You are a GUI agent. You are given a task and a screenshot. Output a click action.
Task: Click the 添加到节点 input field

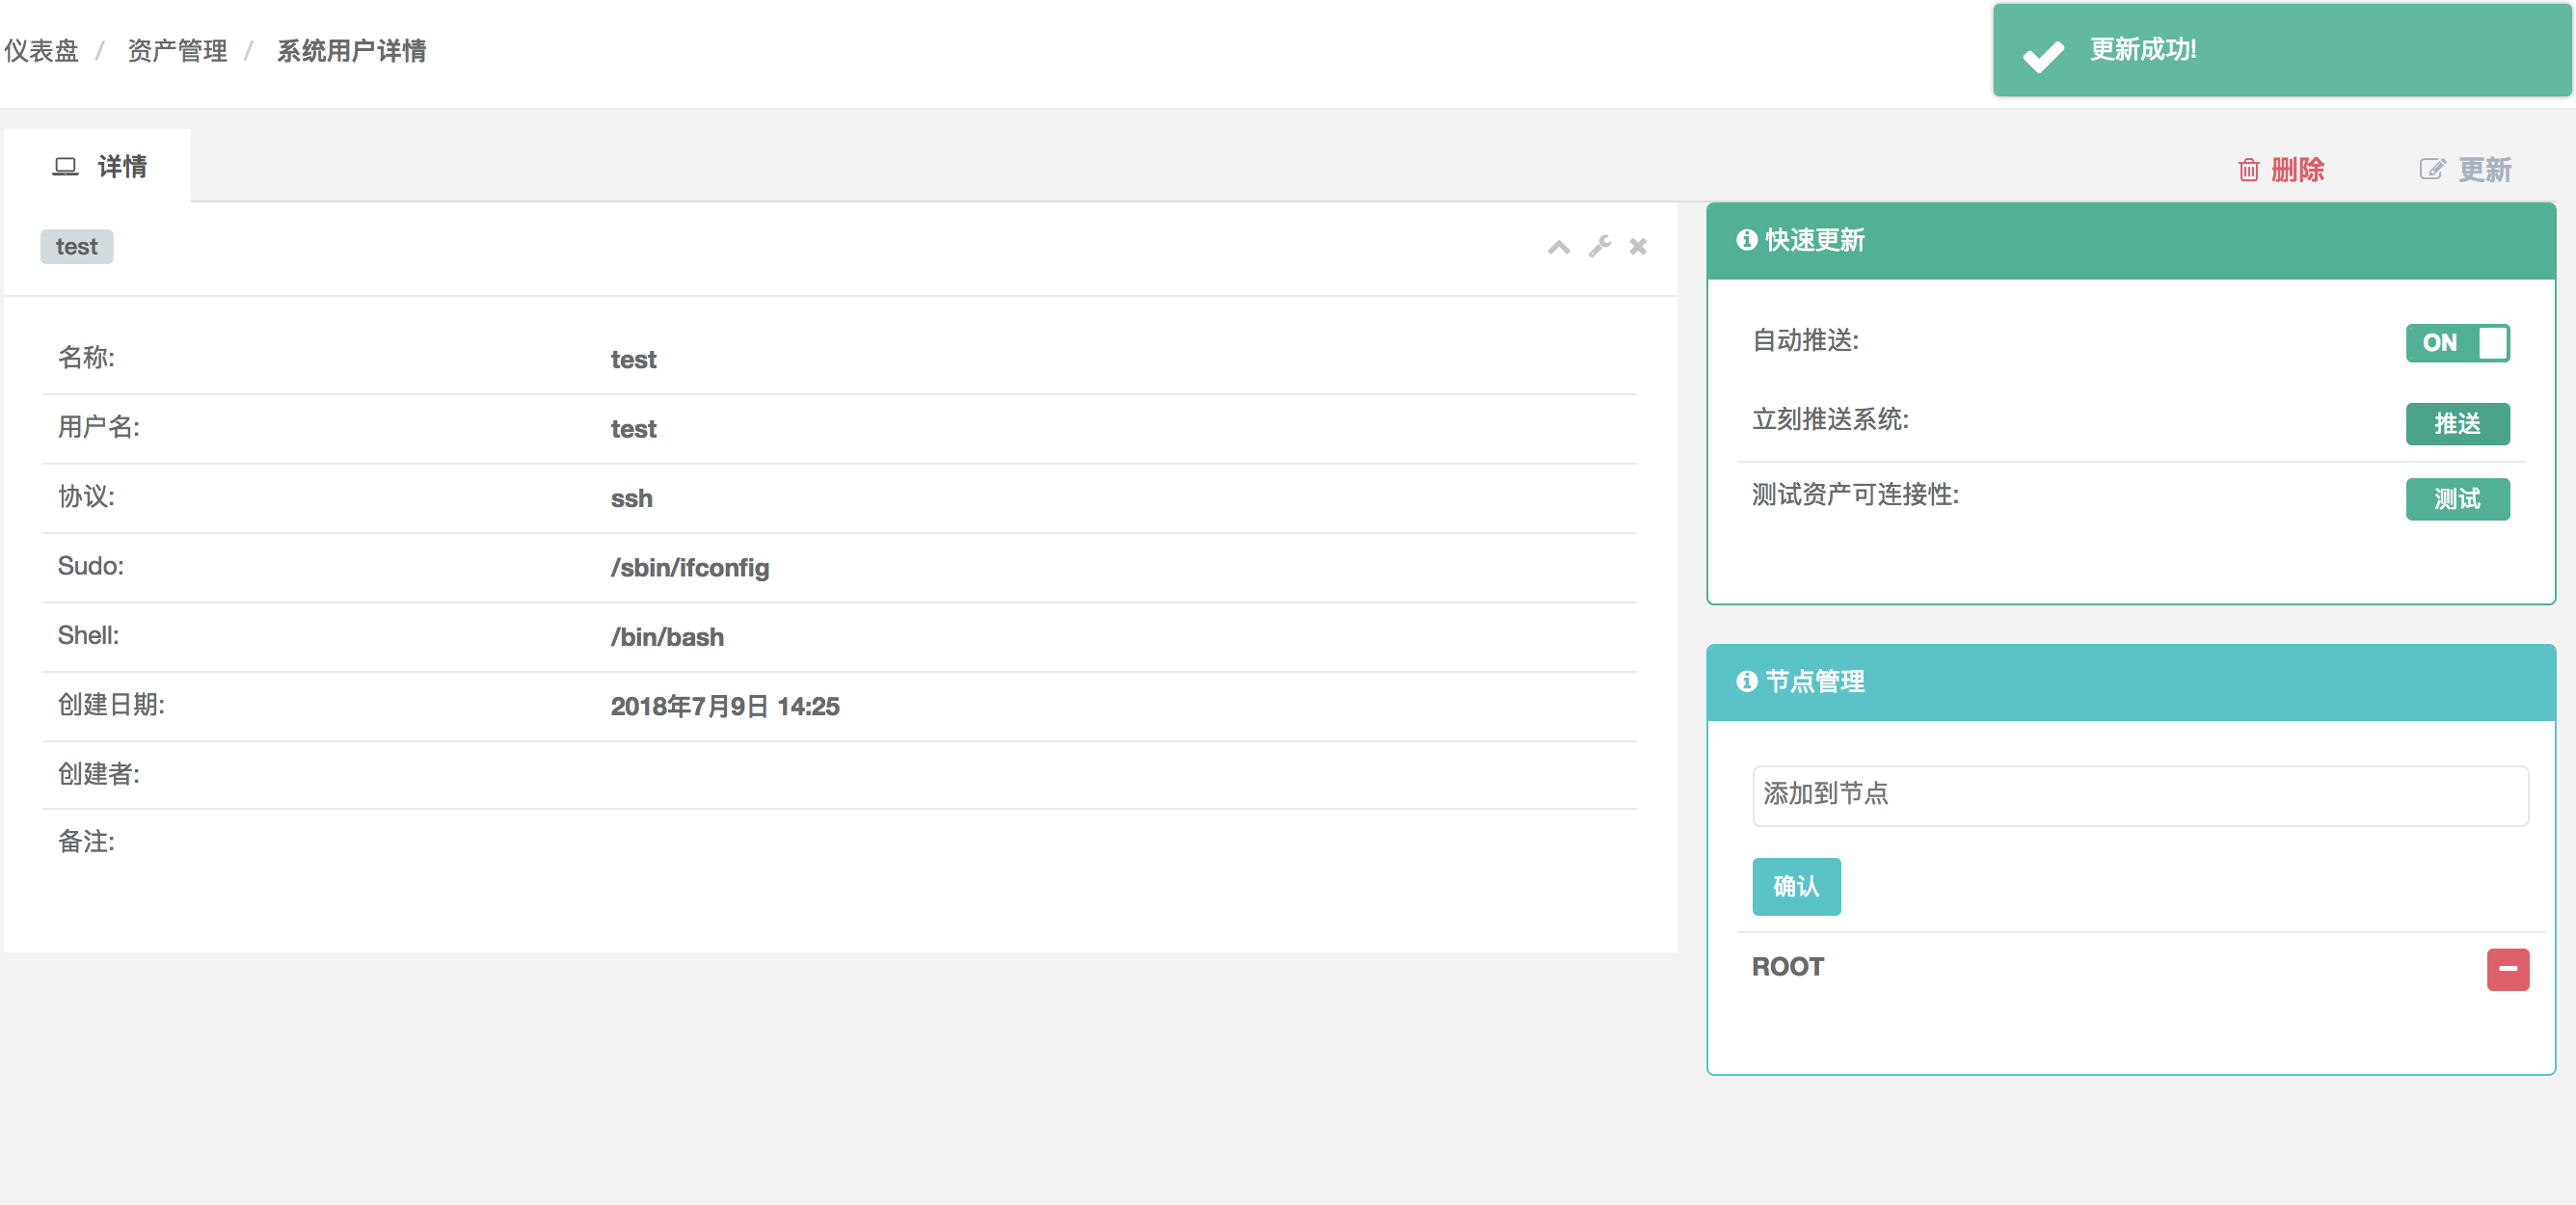(x=2140, y=795)
